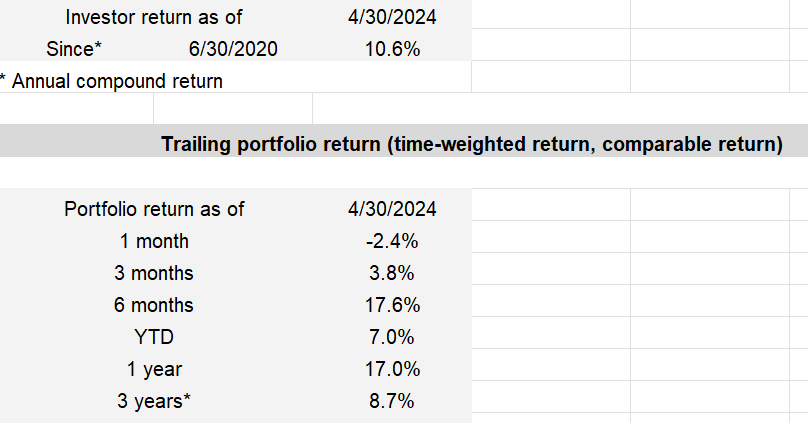Select the 6/30/2020 date cell

(232, 49)
